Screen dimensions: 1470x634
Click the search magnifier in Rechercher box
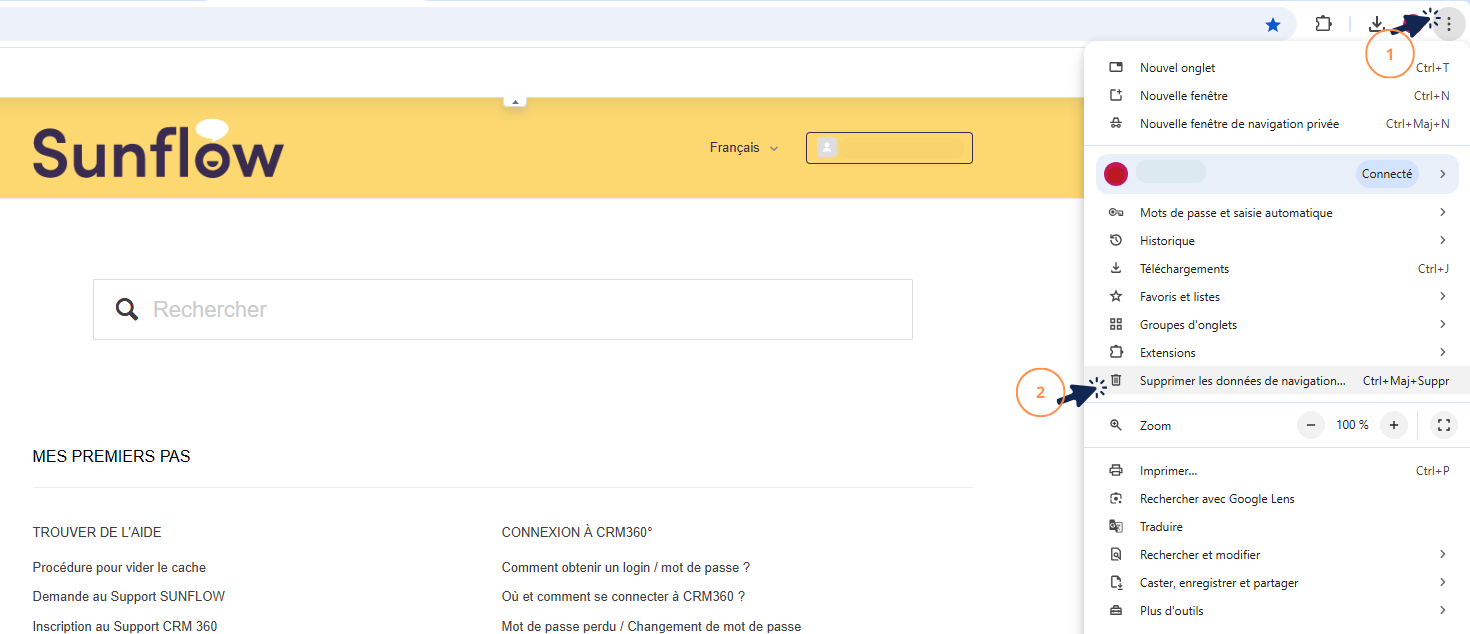[127, 309]
